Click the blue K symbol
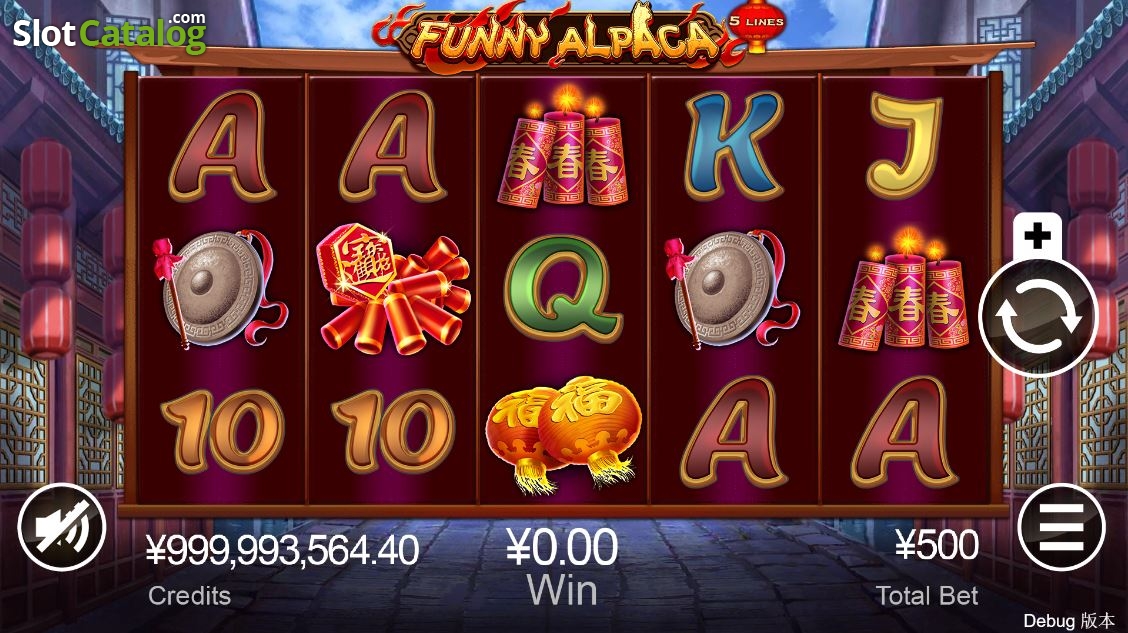 pyautogui.click(x=733, y=147)
